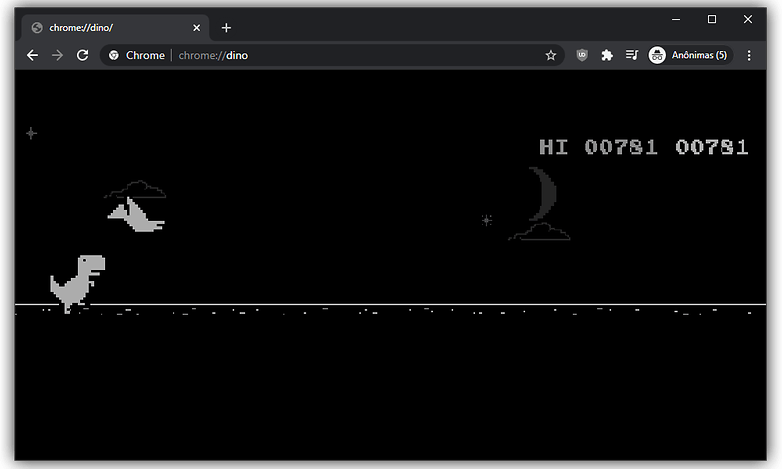This screenshot has width=782, height=469.
Task: Open the media control playlist icon
Action: (x=632, y=55)
